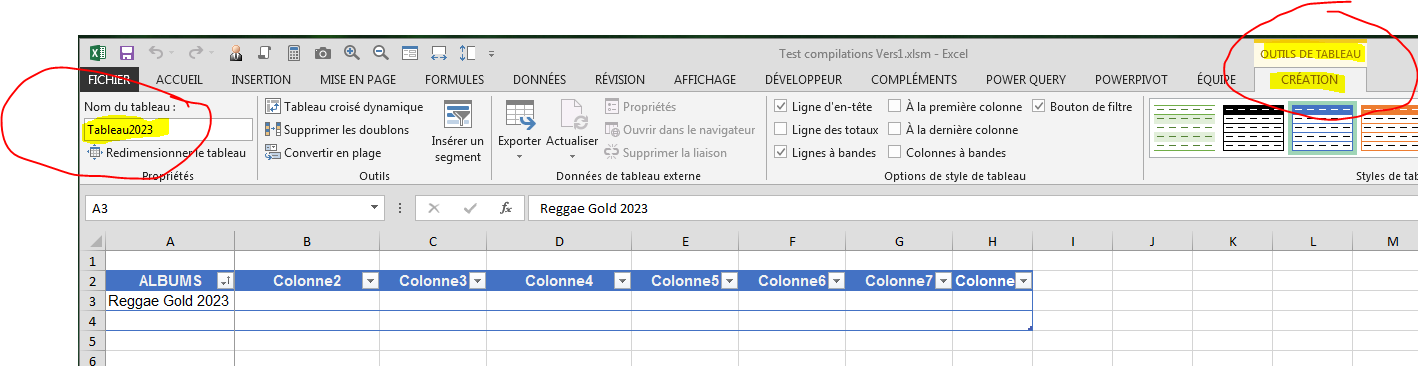Open the calculator icon in quick access toolbar
This screenshot has width=1418, height=366.
tap(294, 53)
